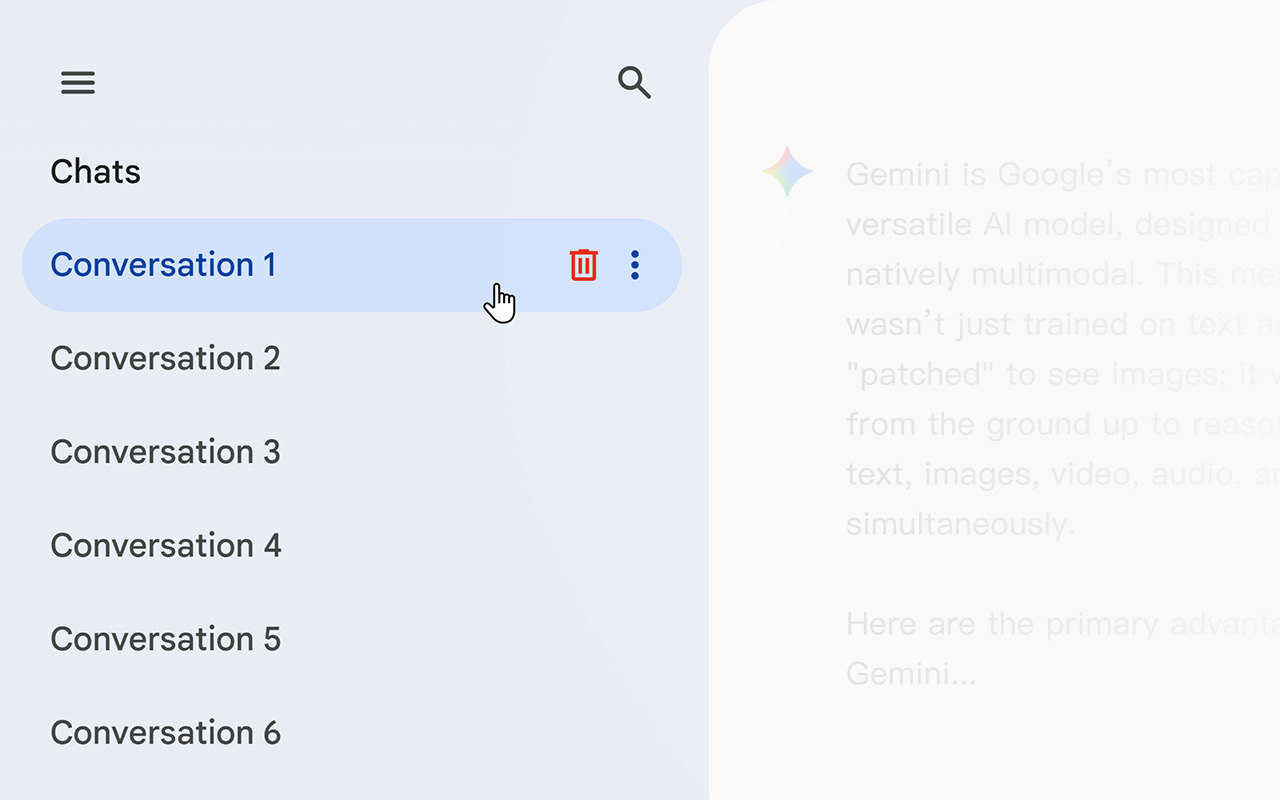Open the hamburger main menu
This screenshot has width=1280, height=800.
tap(78, 82)
